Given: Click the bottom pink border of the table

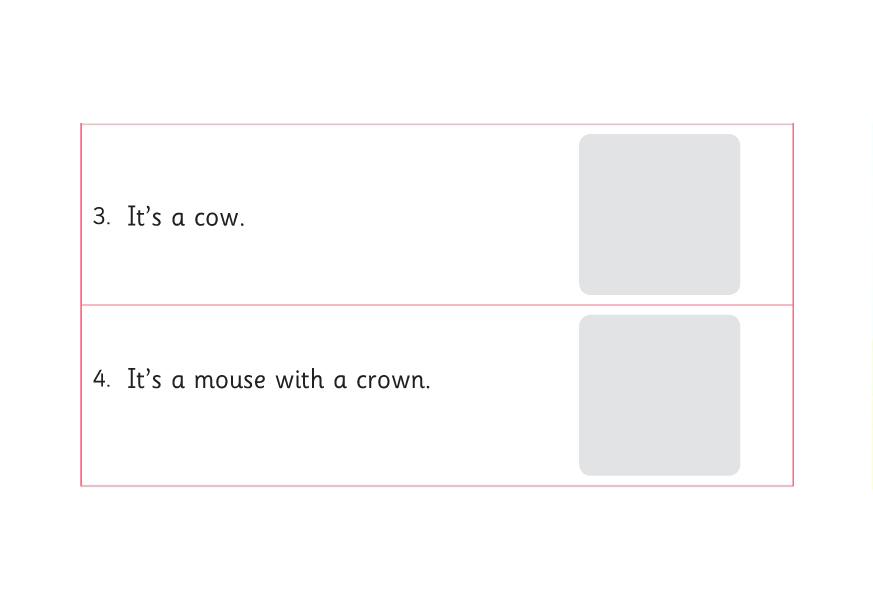Looking at the screenshot, I should pos(330,485).
